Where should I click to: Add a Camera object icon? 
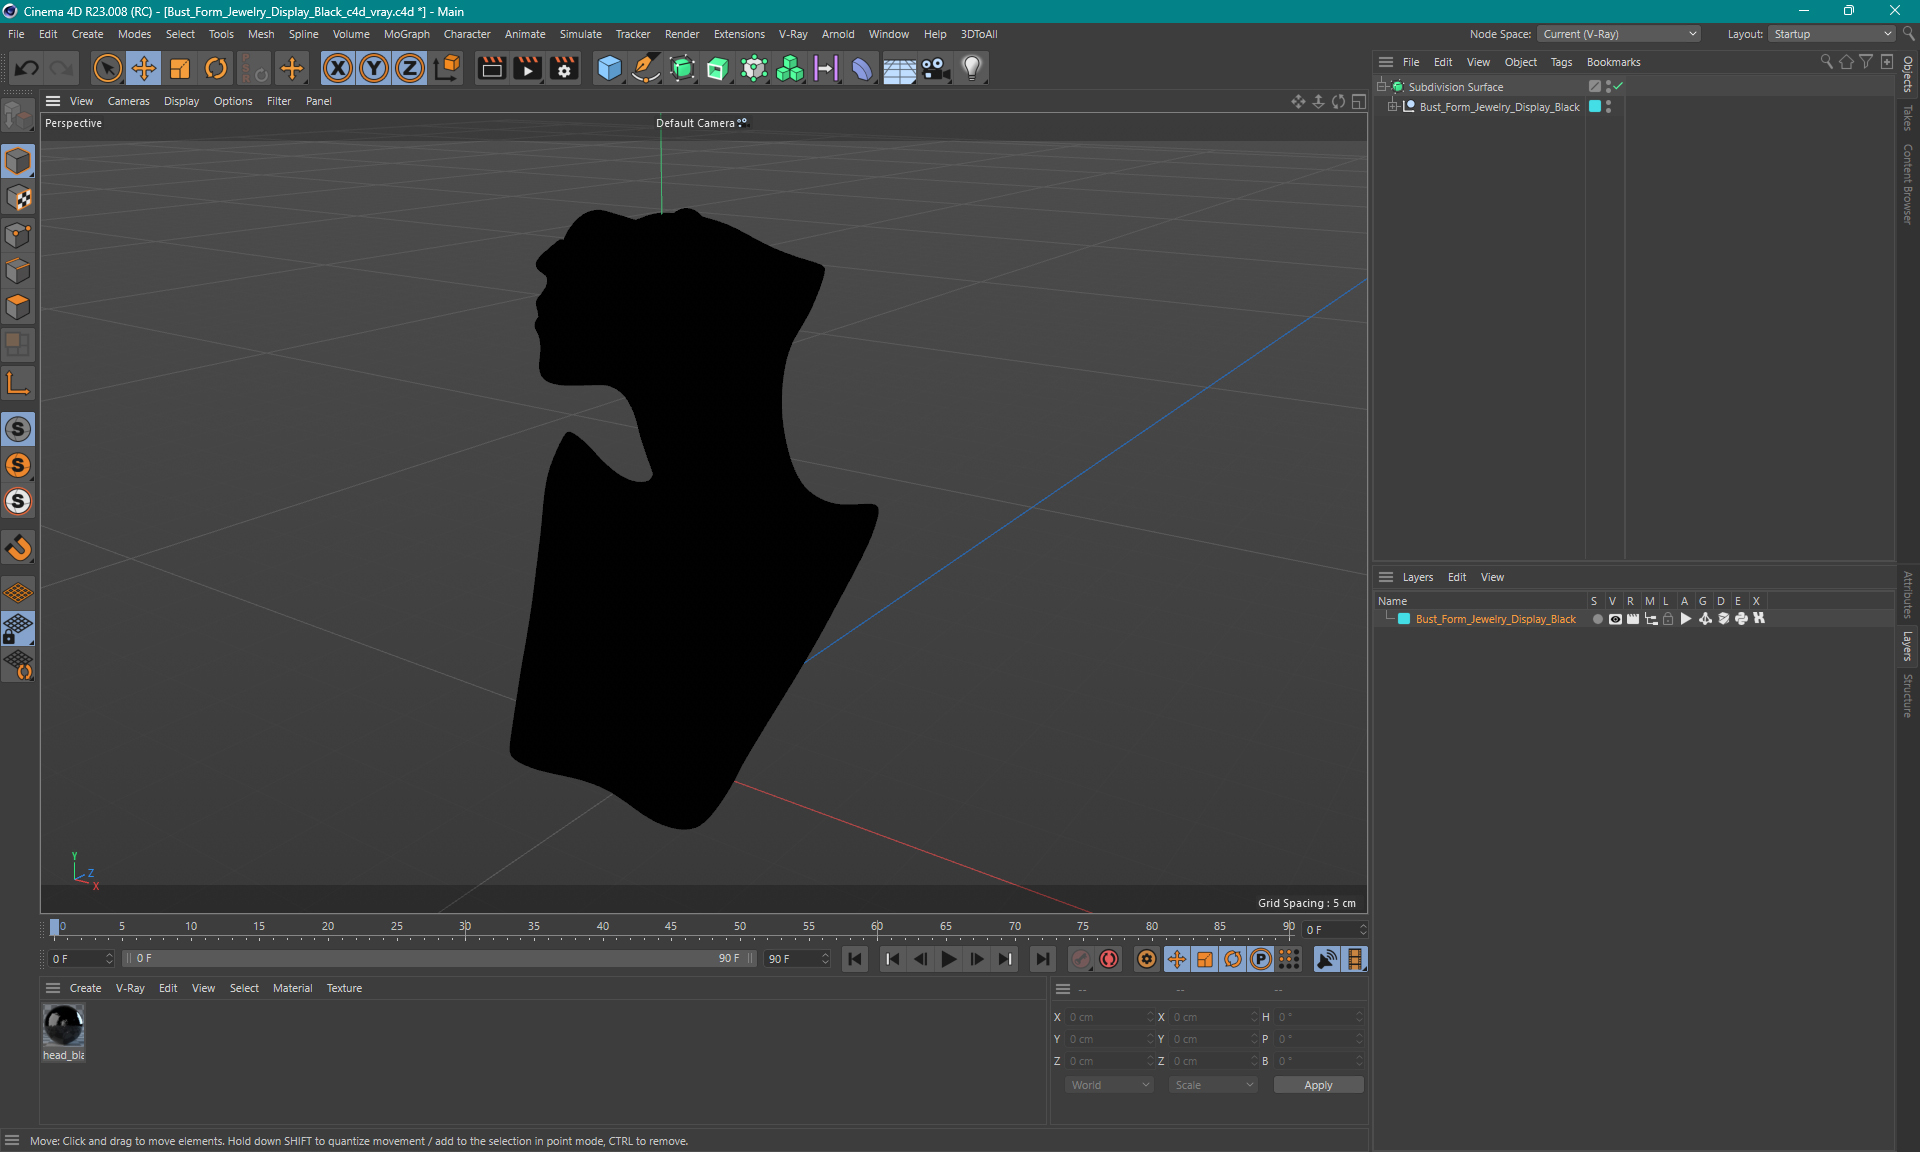935,68
